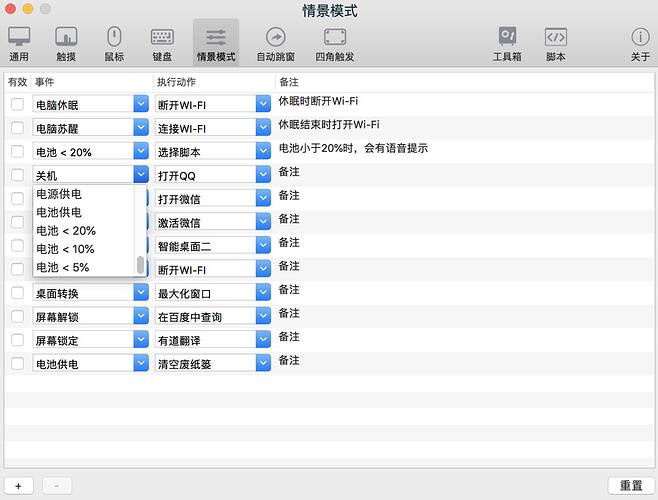Switch to the 鼠标 mouse settings

click(x=114, y=43)
